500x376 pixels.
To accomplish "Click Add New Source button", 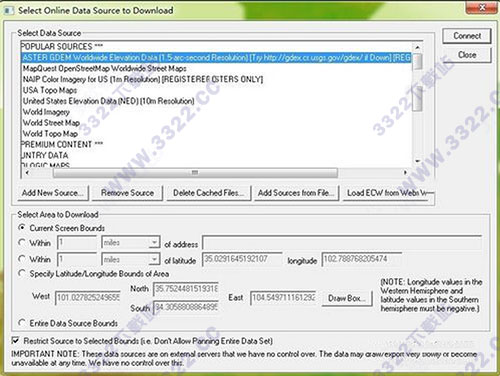I will coord(53,193).
